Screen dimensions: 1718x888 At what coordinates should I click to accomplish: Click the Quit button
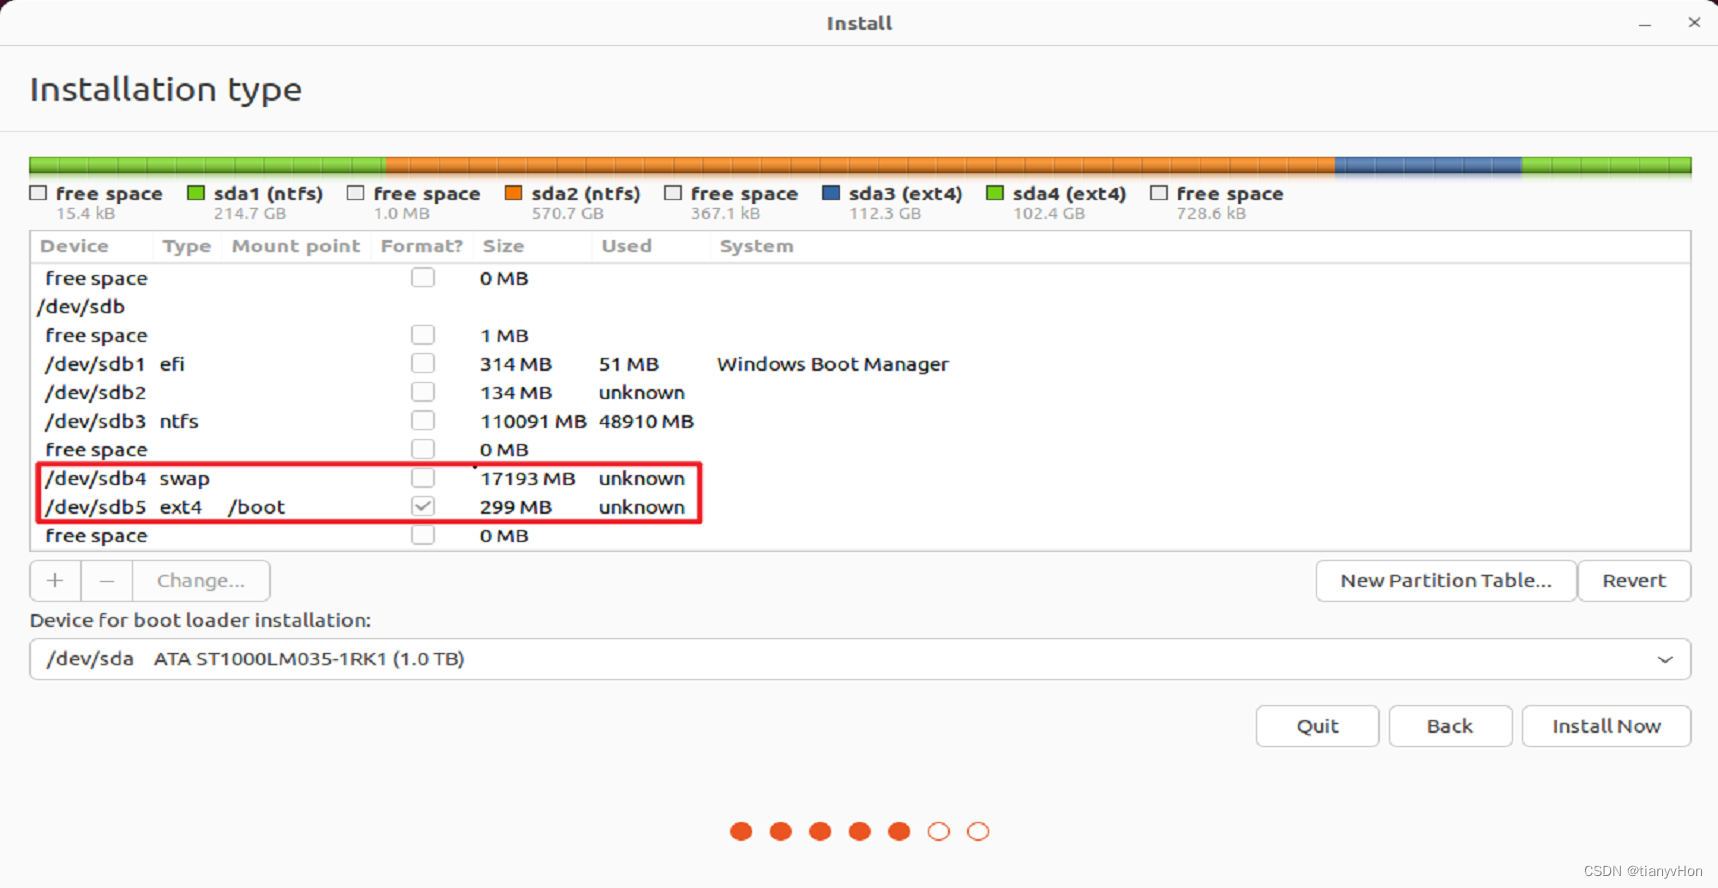(1317, 726)
